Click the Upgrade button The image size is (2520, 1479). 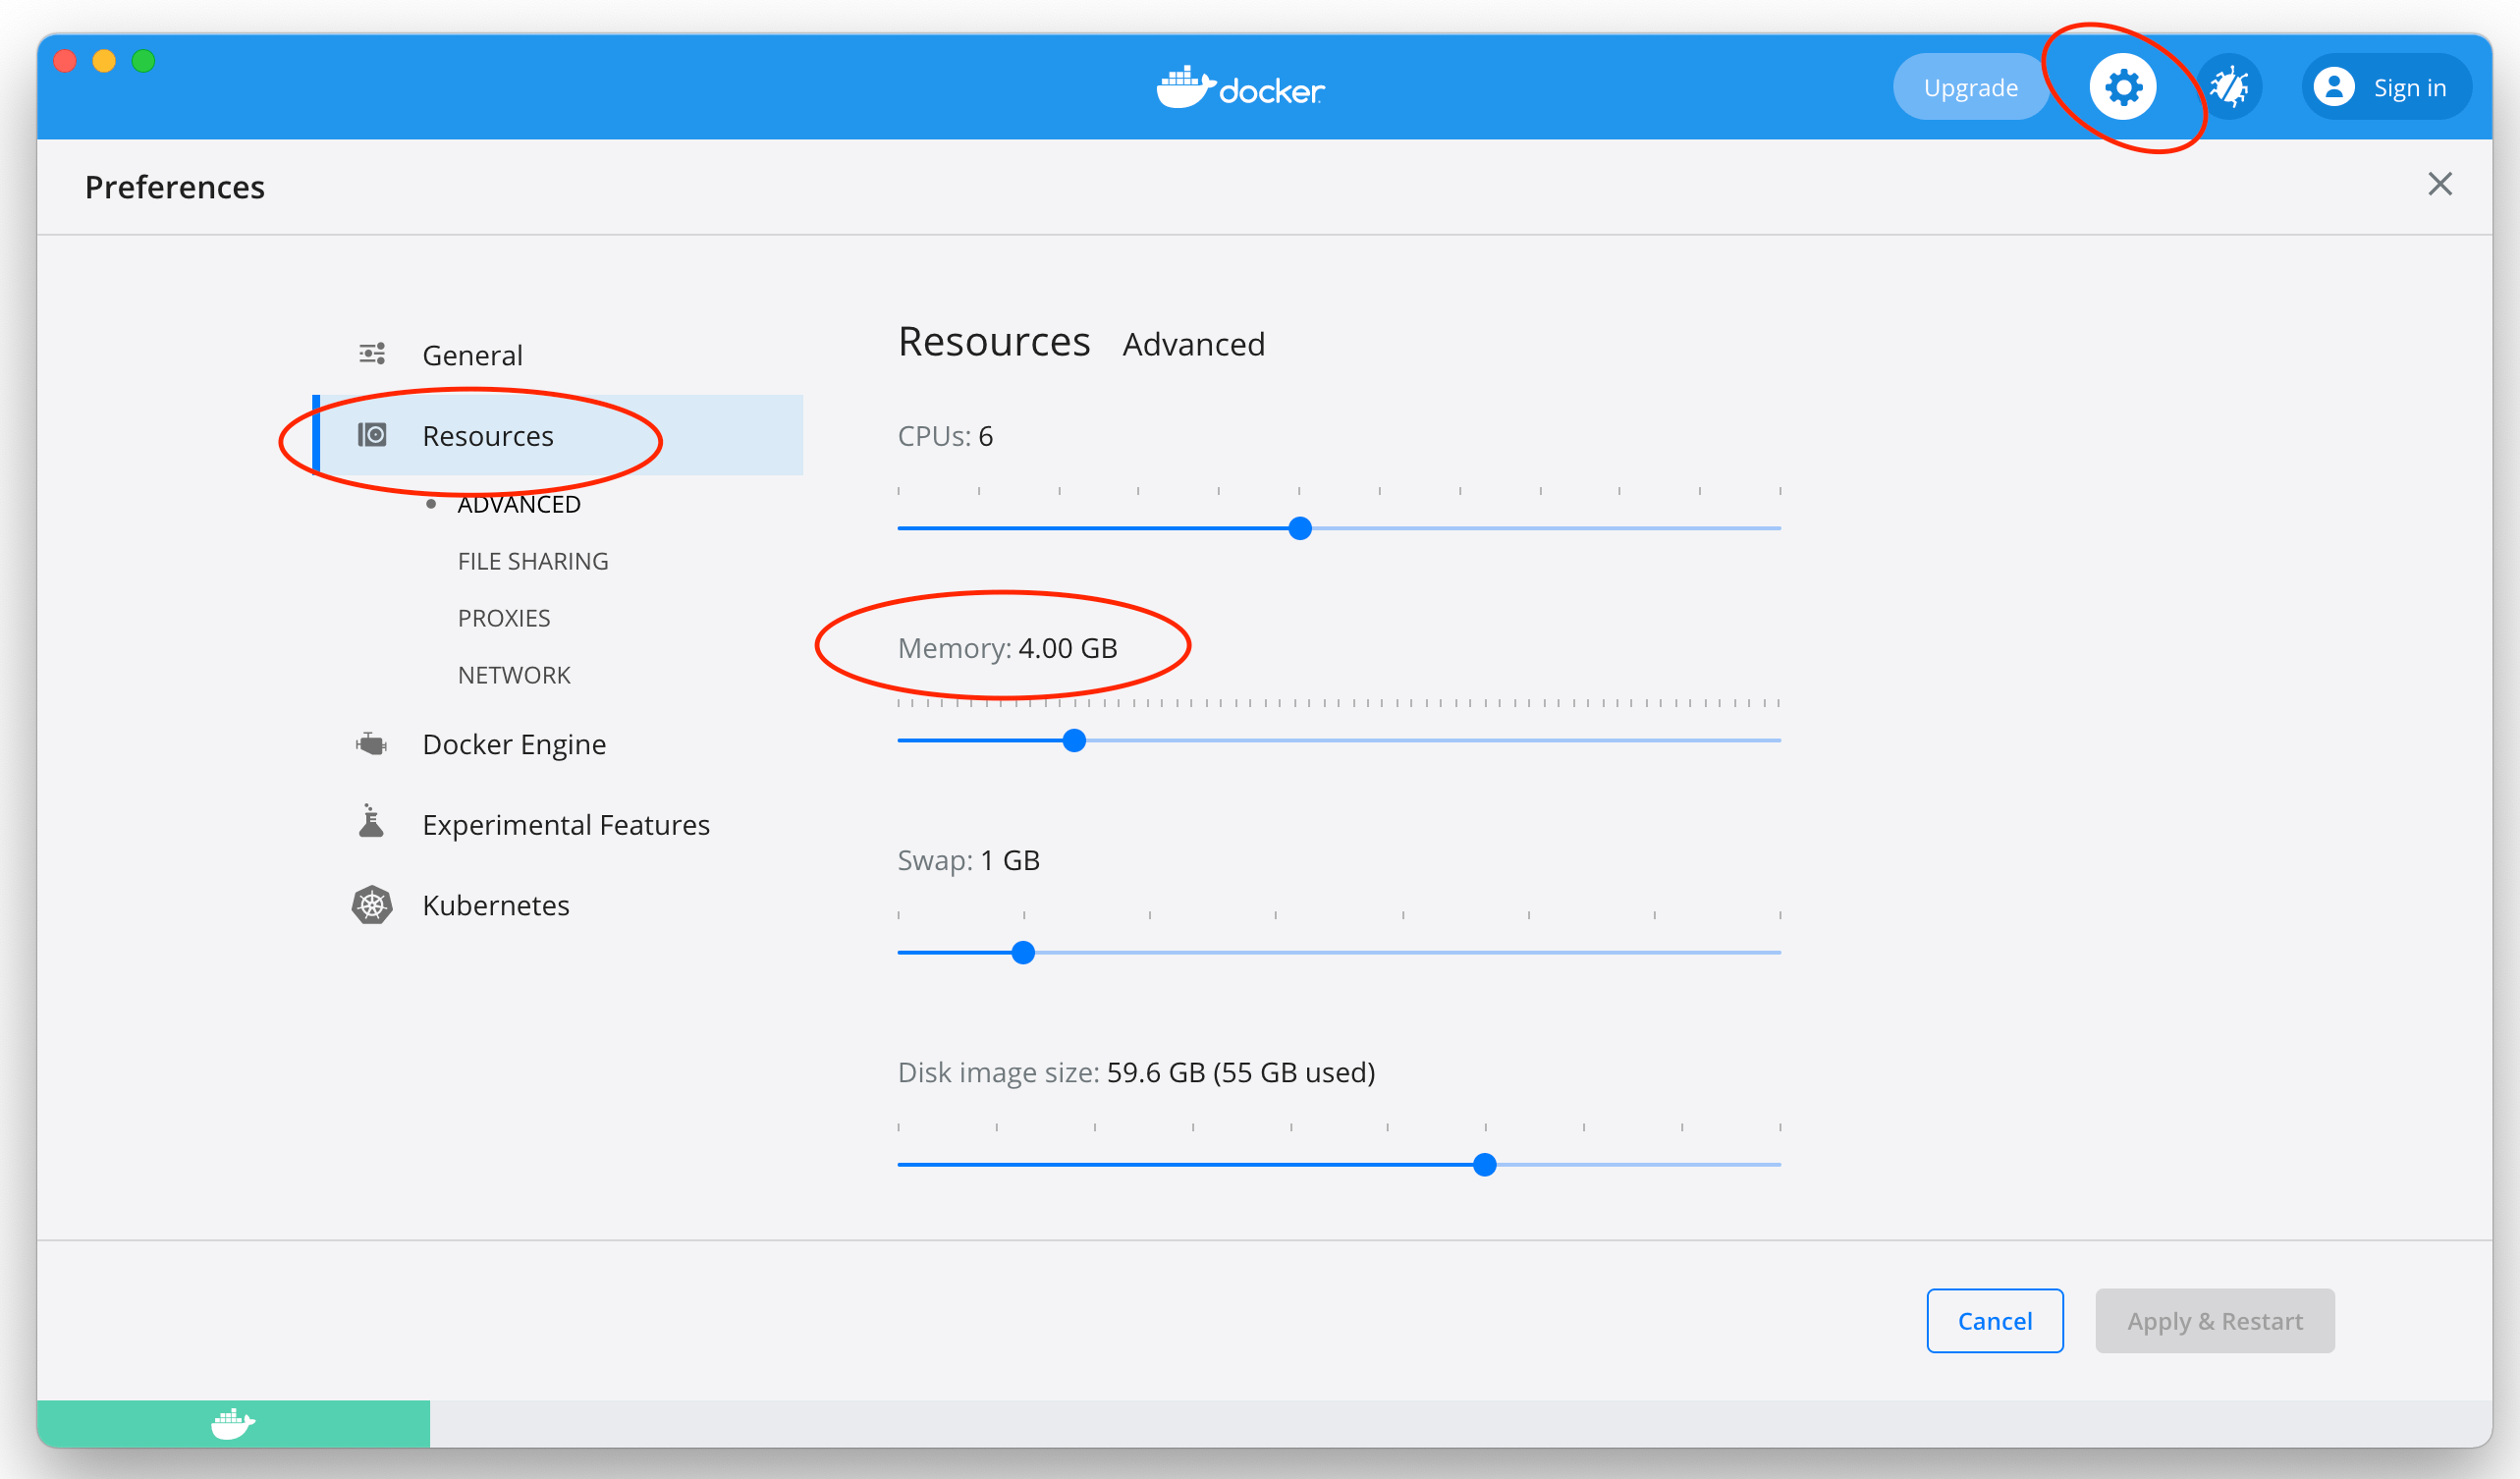(1970, 86)
